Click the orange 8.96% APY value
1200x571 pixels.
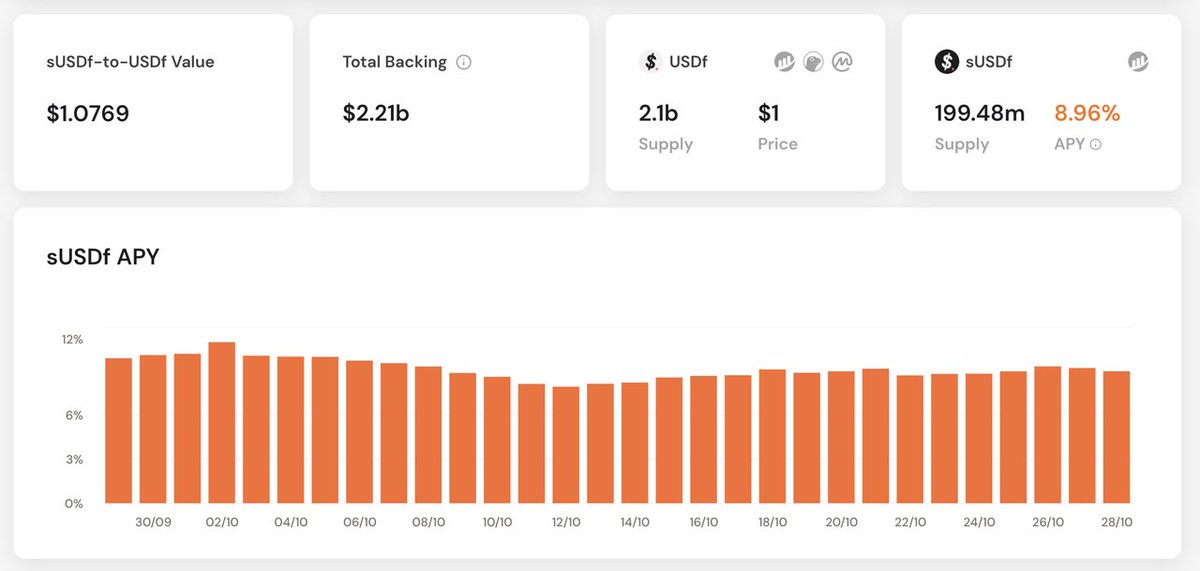tap(1087, 113)
